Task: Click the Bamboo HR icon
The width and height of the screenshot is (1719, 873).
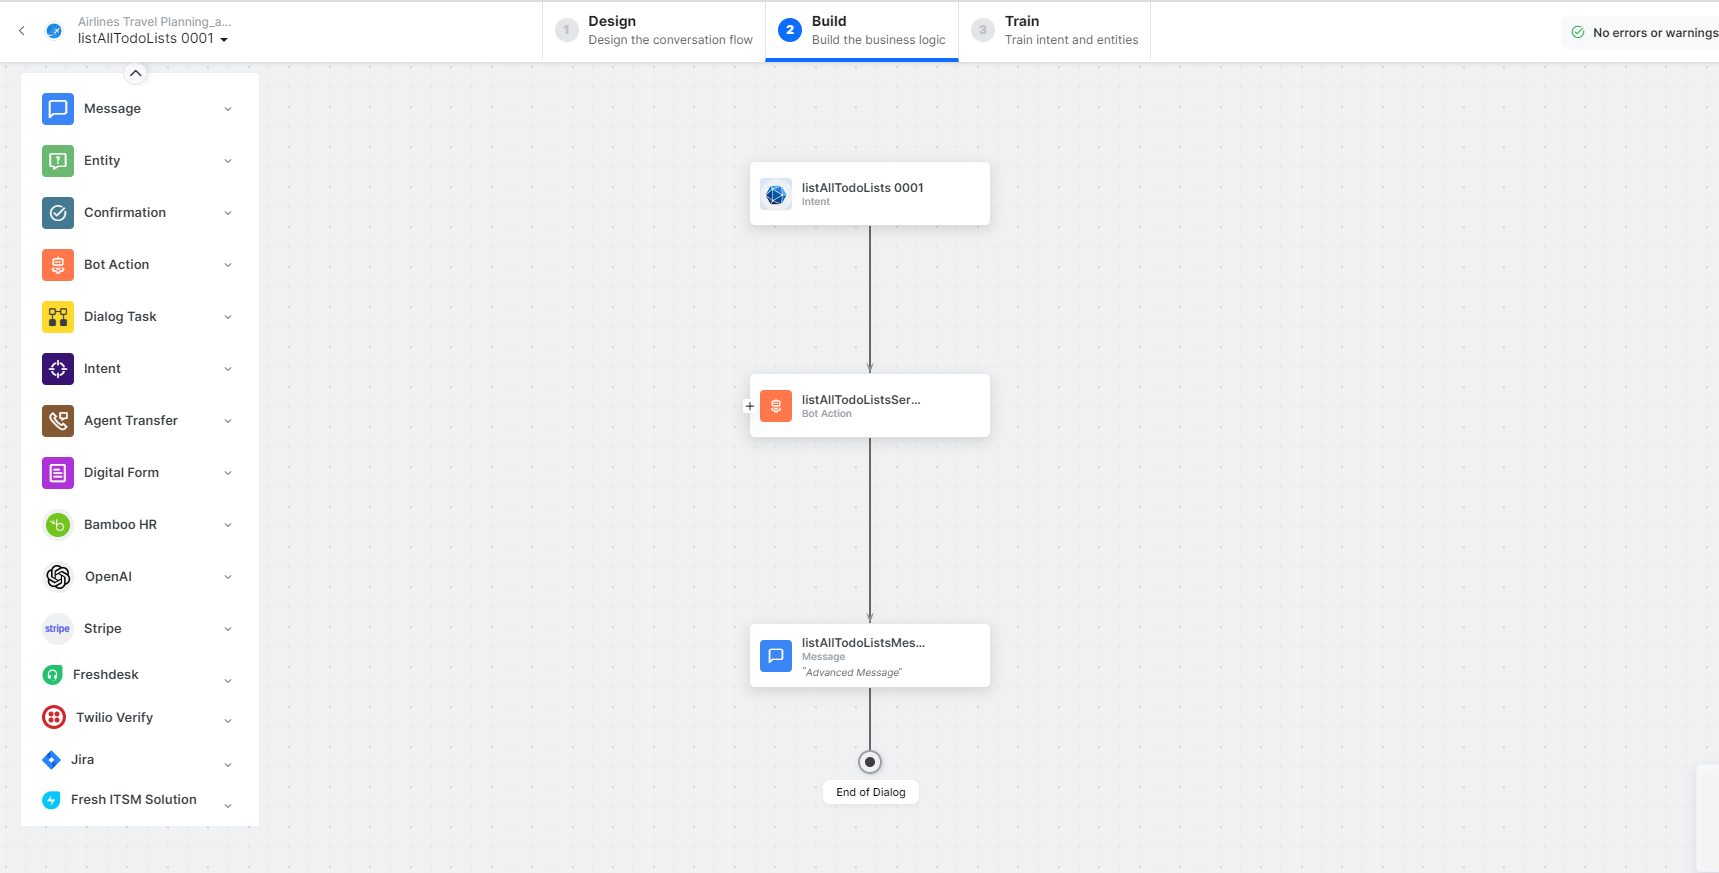Action: tap(58, 525)
